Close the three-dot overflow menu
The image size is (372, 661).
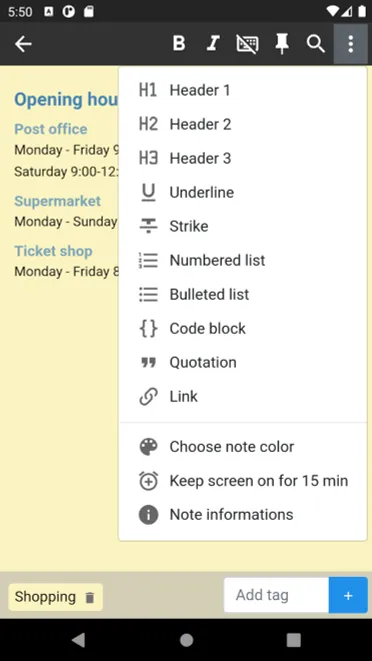[x=350, y=44]
